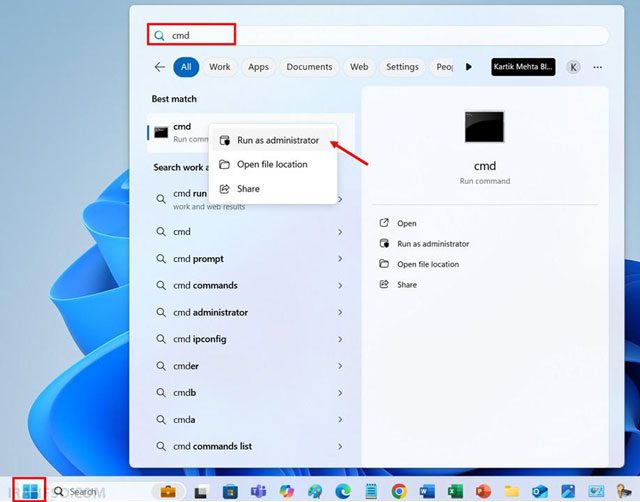Click Open file location in preview pane
The image size is (640, 502).
(419, 264)
